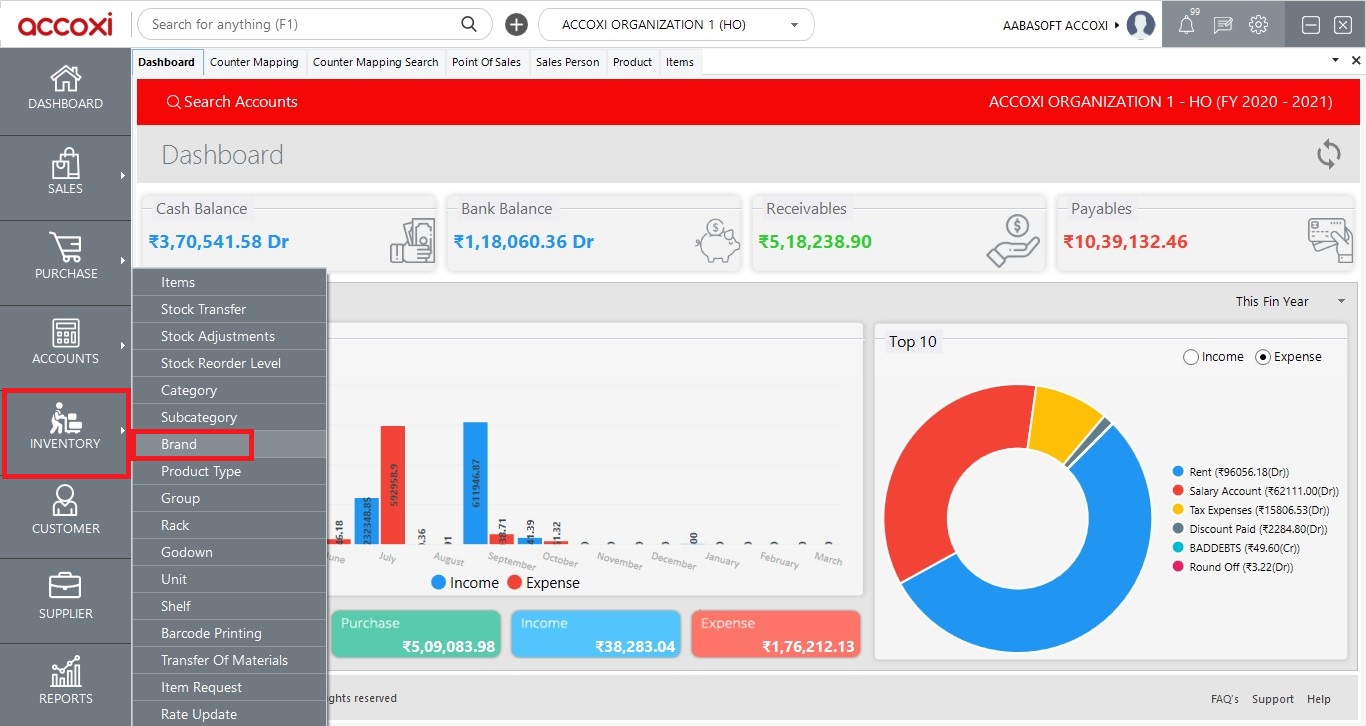Open the Help link
Image resolution: width=1366 pixels, height=726 pixels.
[1319, 699]
